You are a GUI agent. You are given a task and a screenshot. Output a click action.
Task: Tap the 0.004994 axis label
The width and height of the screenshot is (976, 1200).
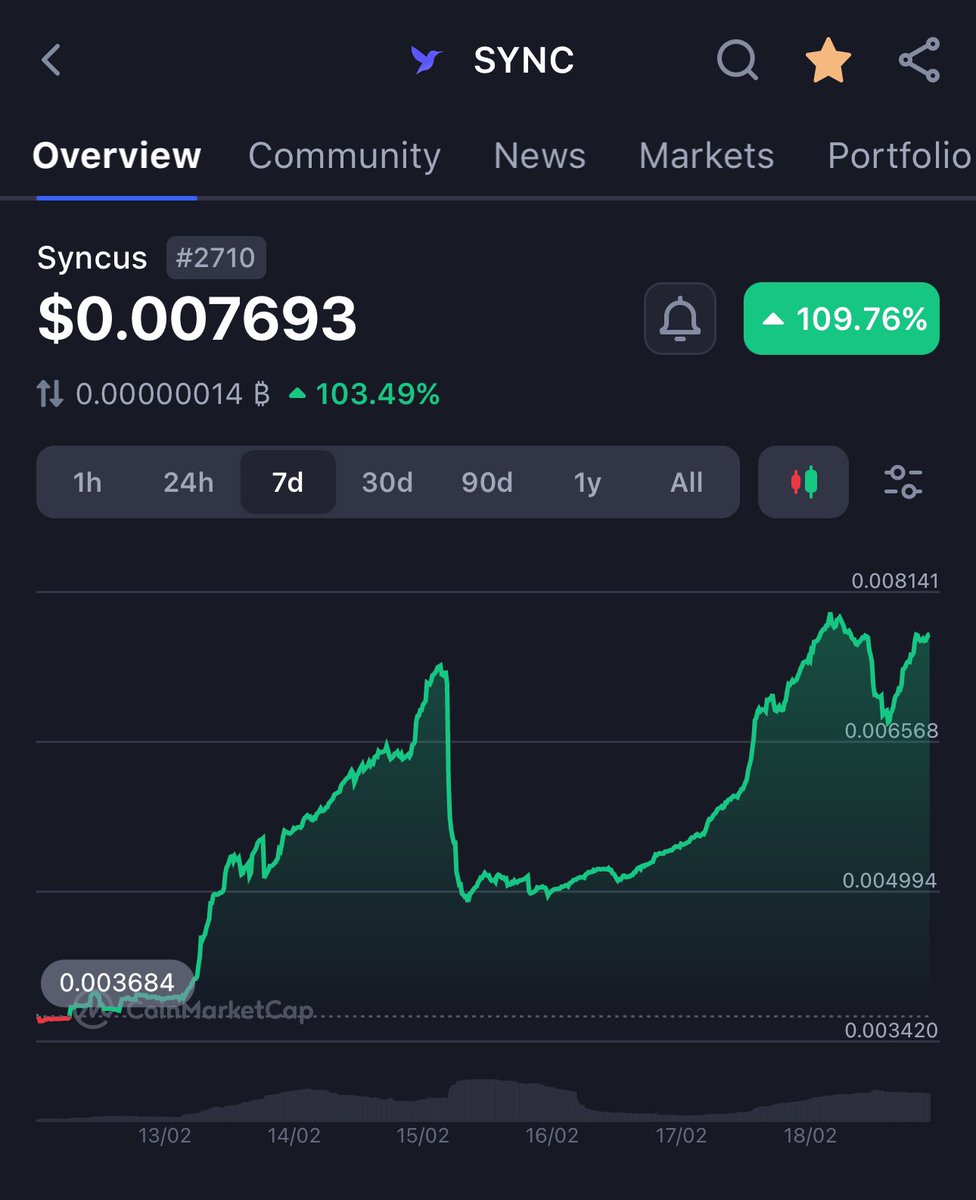[x=890, y=880]
